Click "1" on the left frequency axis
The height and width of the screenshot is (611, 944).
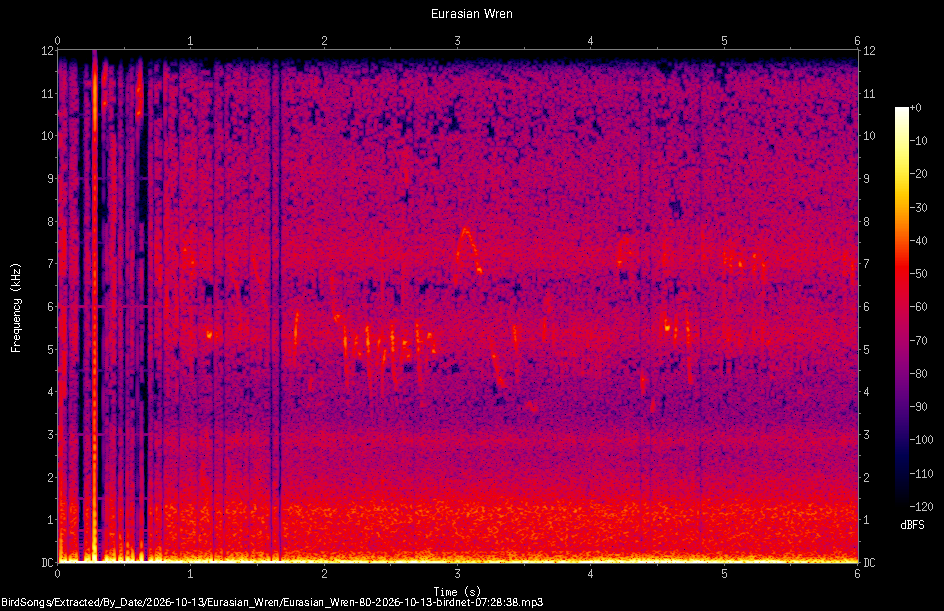(51, 520)
